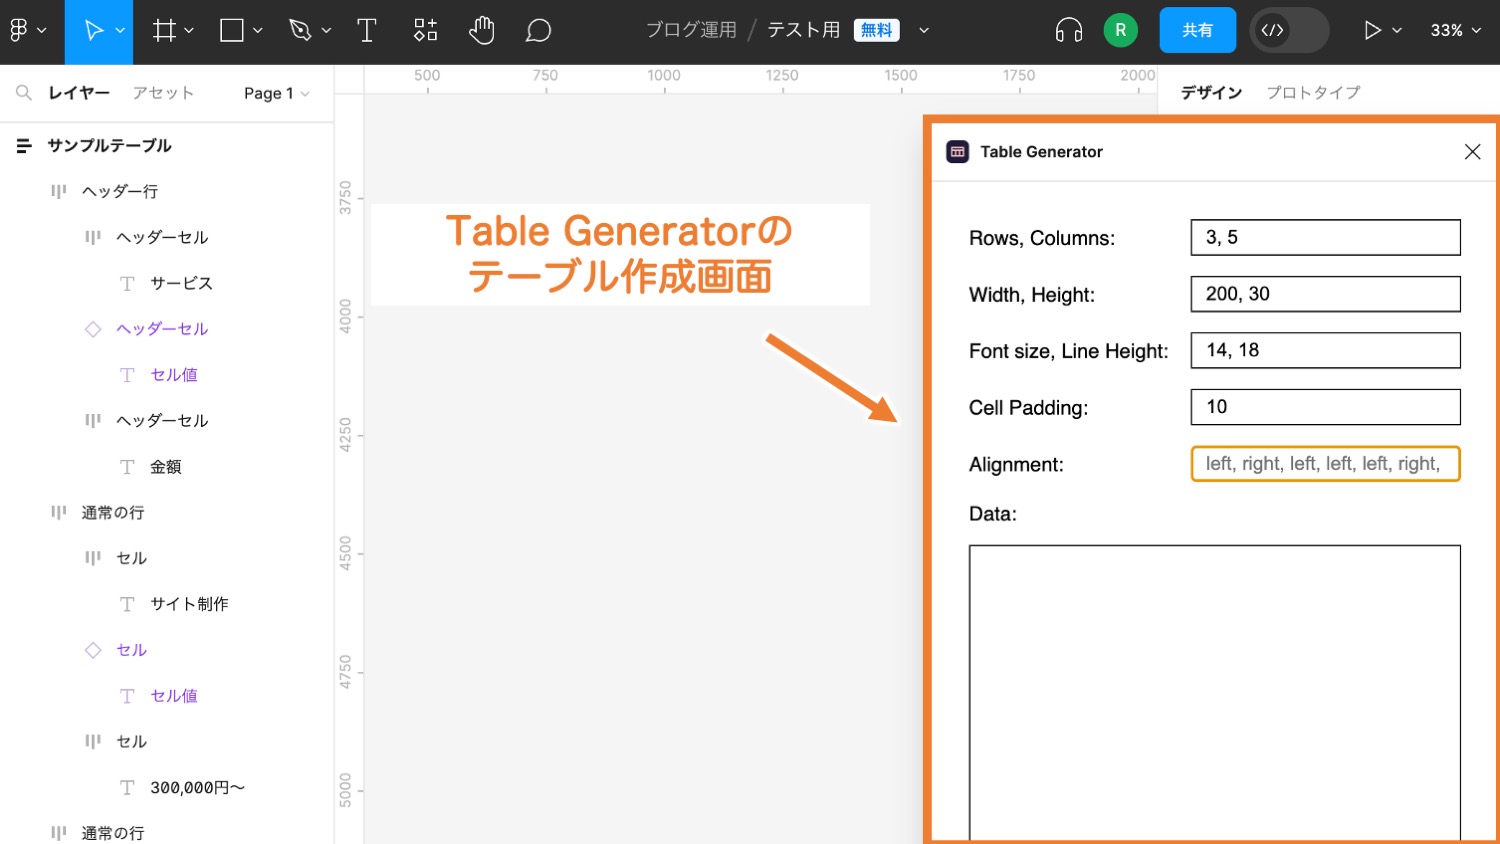Toggle the Dev Mode switch

pos(1288,30)
